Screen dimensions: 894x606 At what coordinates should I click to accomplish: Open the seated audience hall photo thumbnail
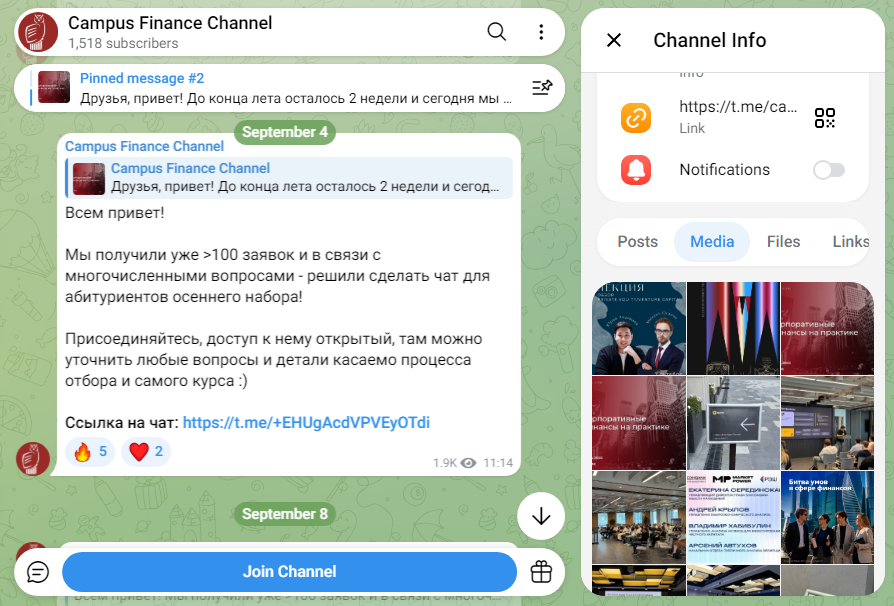pyautogui.click(x=639, y=518)
